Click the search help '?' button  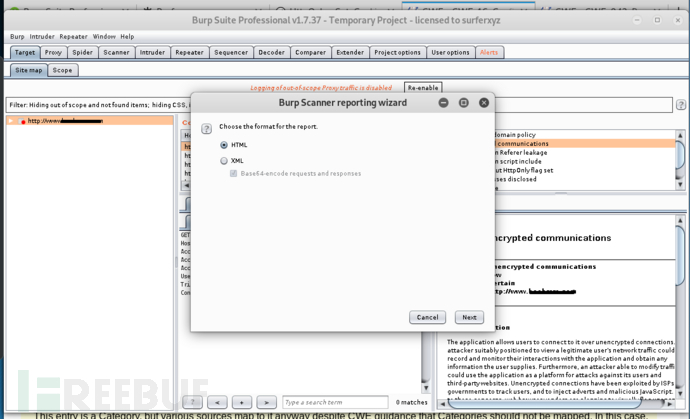pos(192,402)
